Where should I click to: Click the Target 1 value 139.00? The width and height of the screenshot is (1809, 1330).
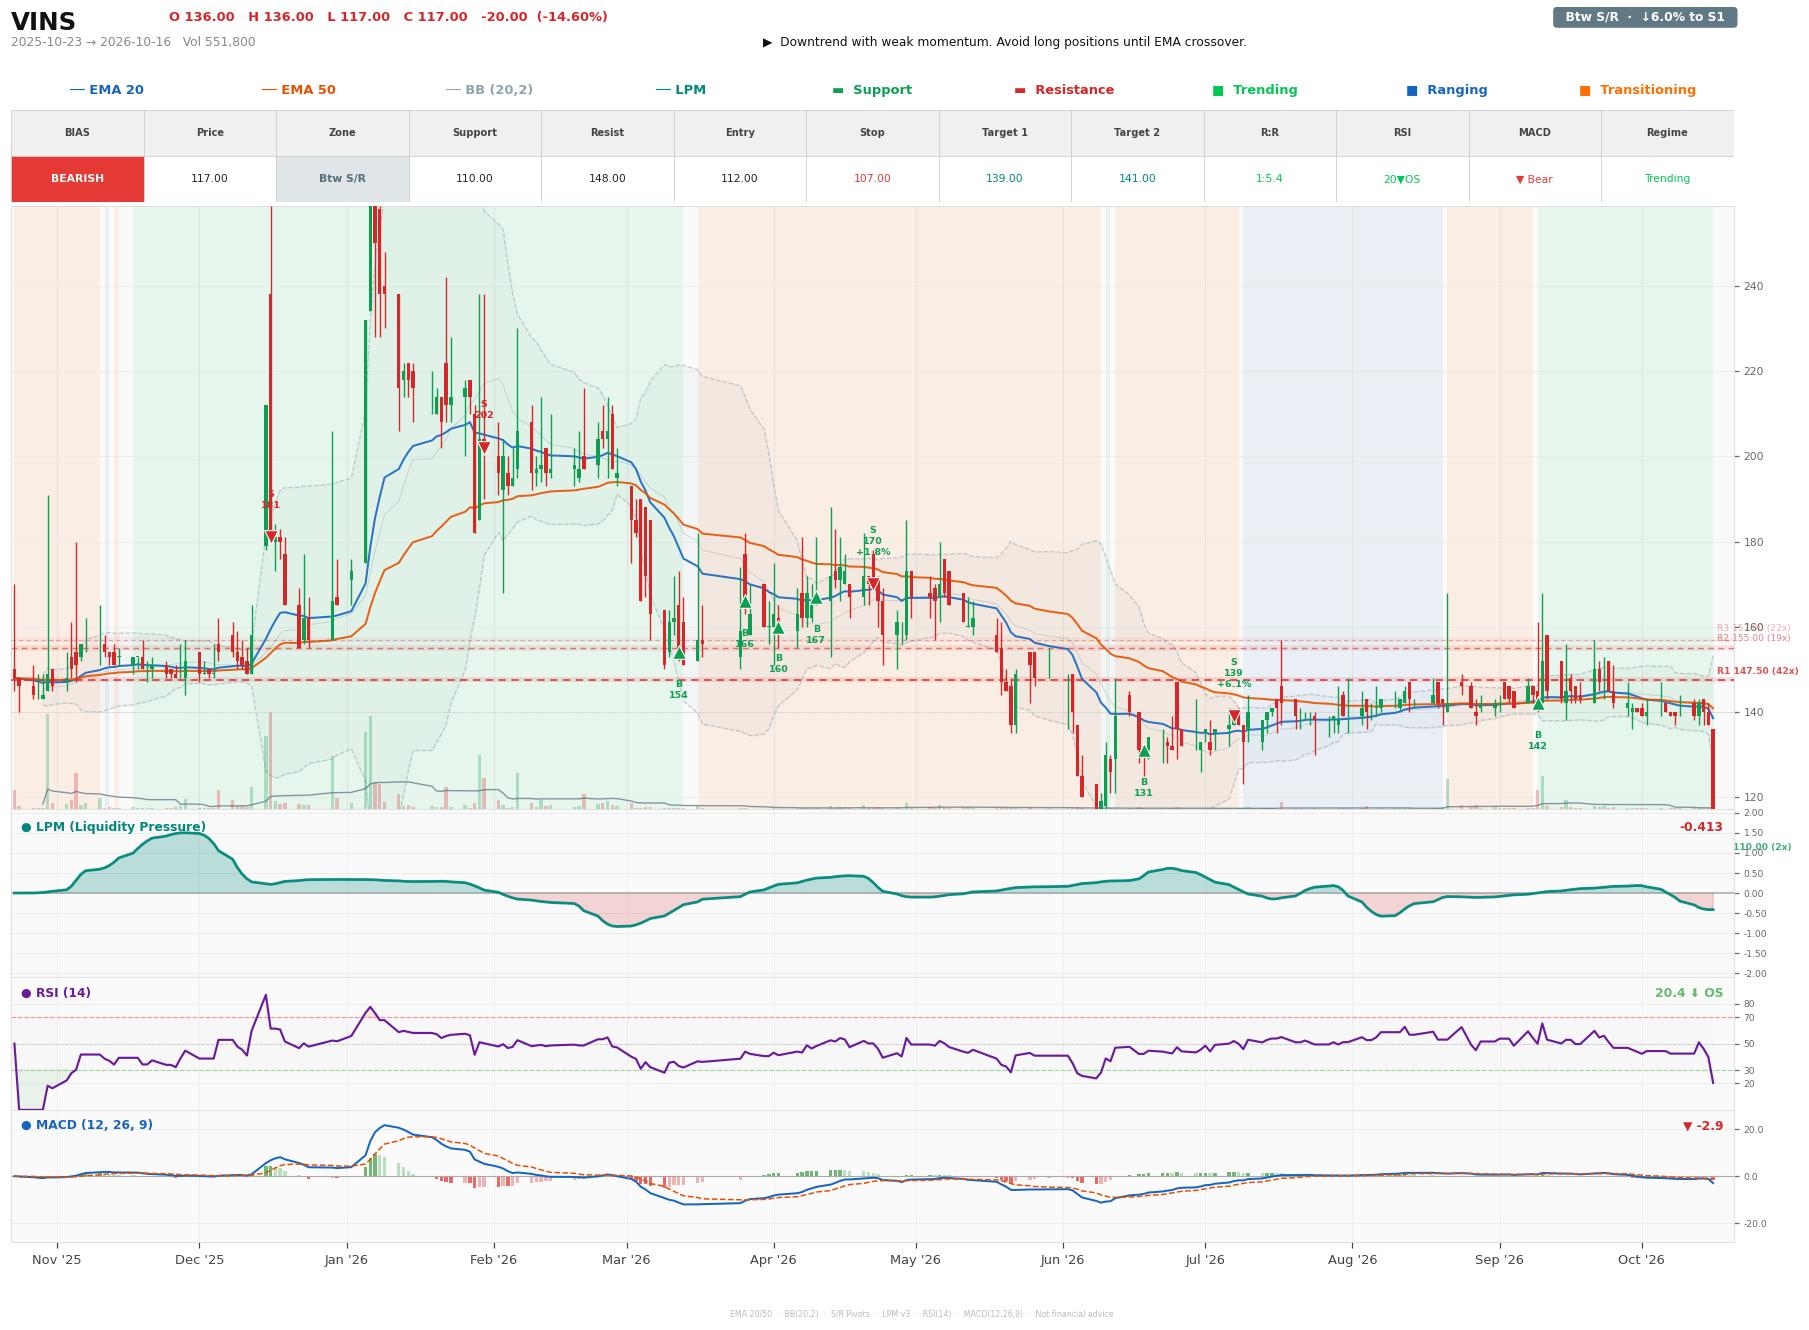coord(1004,179)
